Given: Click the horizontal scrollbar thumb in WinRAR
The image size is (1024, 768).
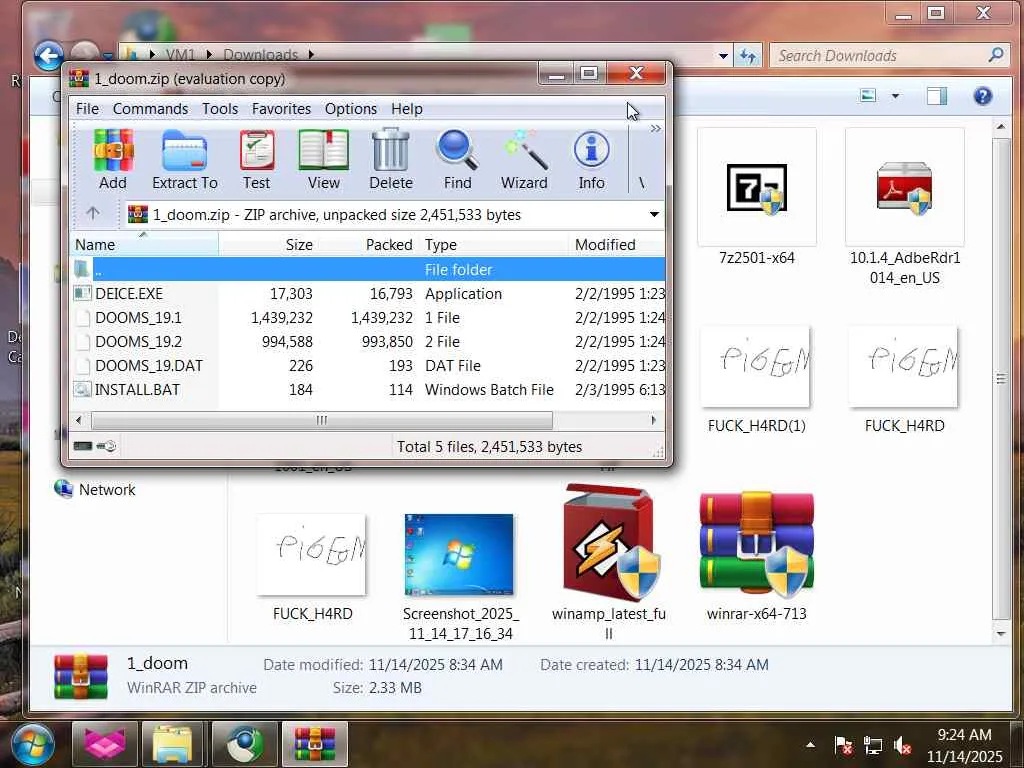Looking at the screenshot, I should coord(322,420).
